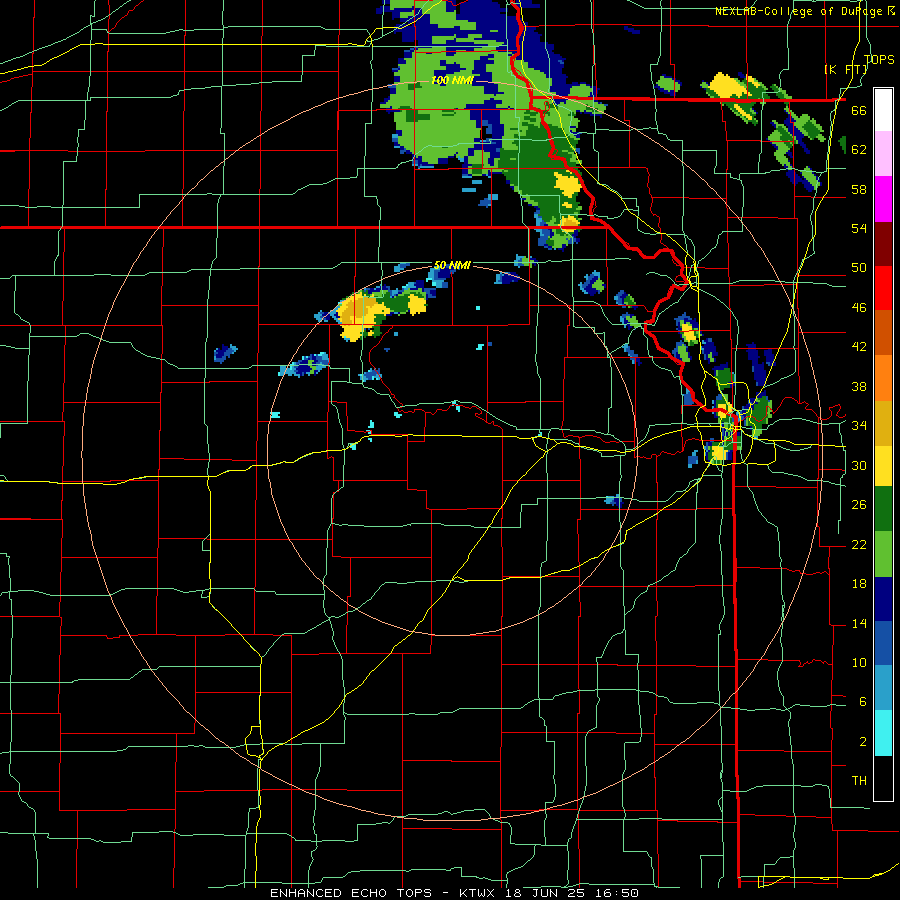Click the NEXLAB-College of DuPage credit

[805, 11]
